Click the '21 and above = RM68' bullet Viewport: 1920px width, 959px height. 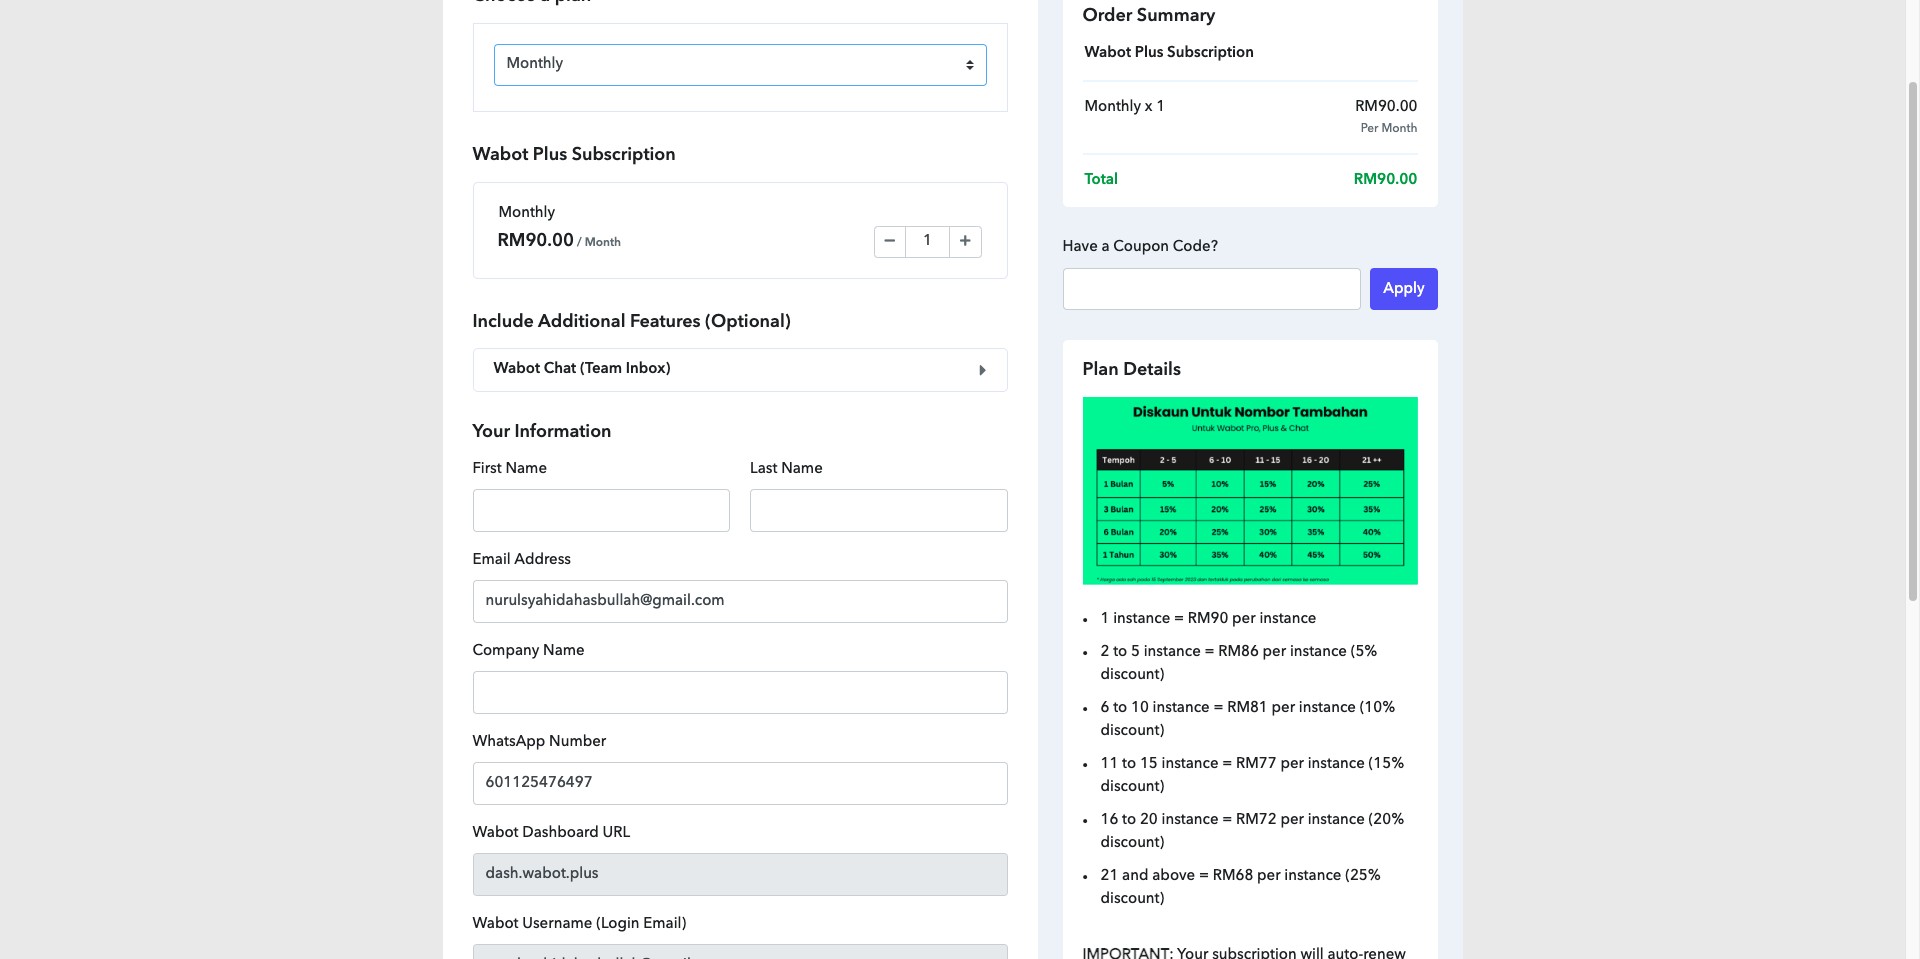tap(1240, 886)
